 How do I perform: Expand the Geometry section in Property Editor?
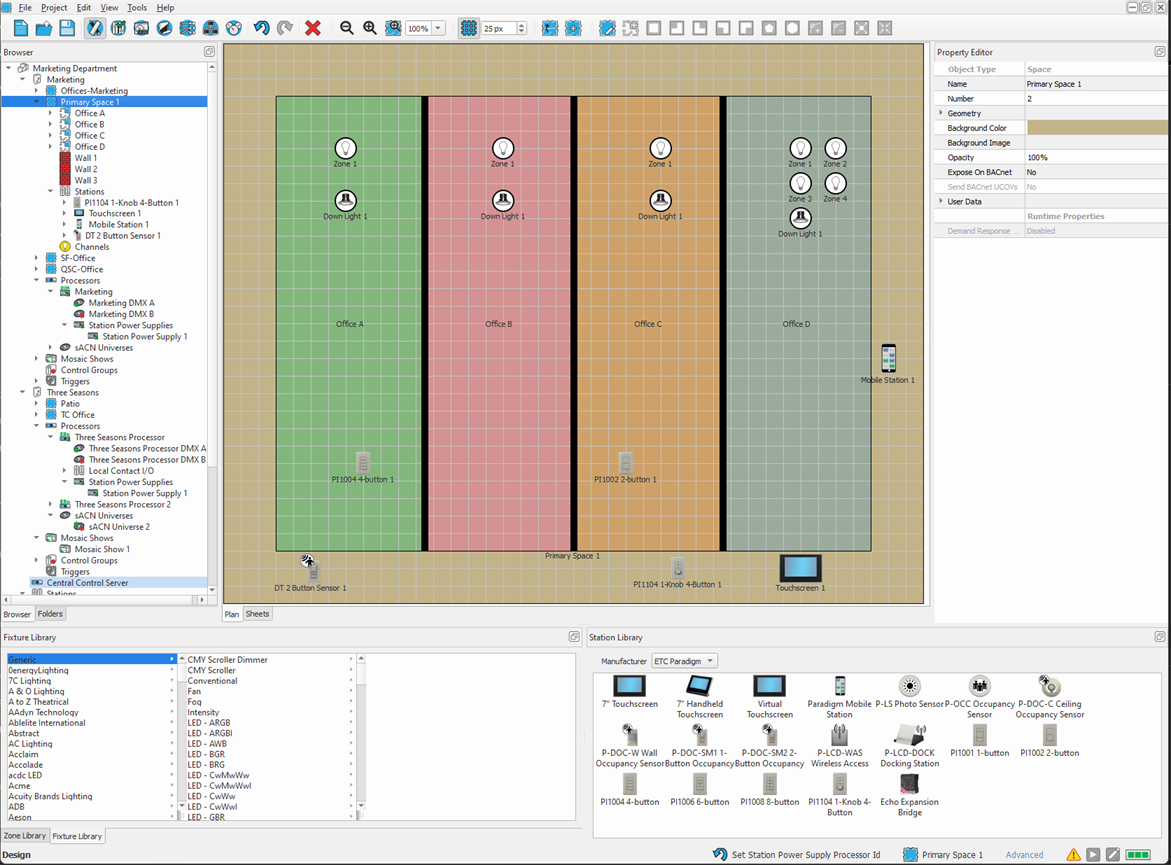pyautogui.click(x=941, y=114)
